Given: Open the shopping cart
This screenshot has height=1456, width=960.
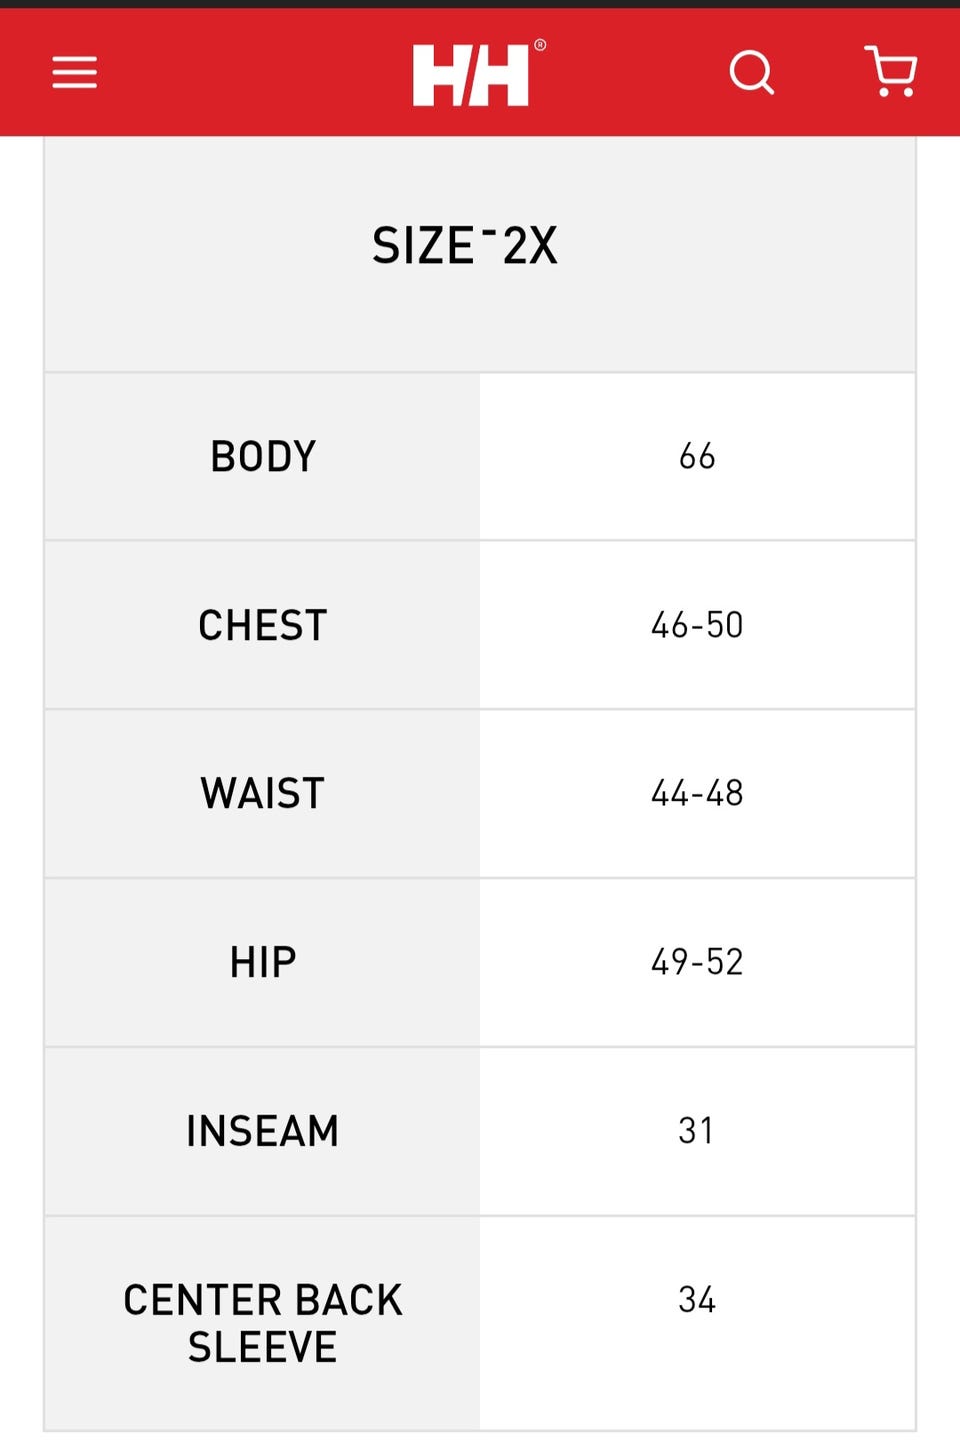Looking at the screenshot, I should point(890,72).
